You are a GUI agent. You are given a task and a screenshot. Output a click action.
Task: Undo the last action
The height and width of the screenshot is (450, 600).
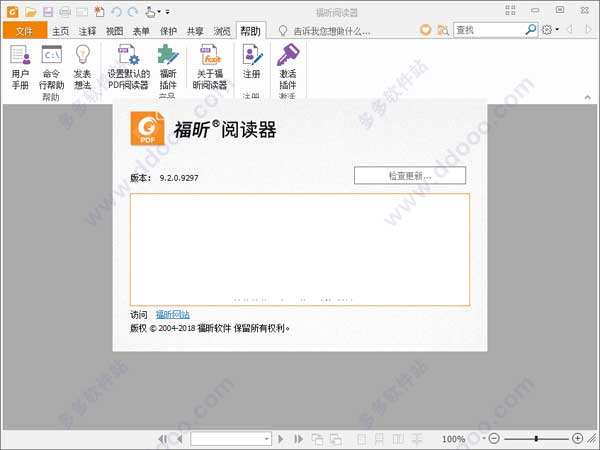pyautogui.click(x=116, y=12)
